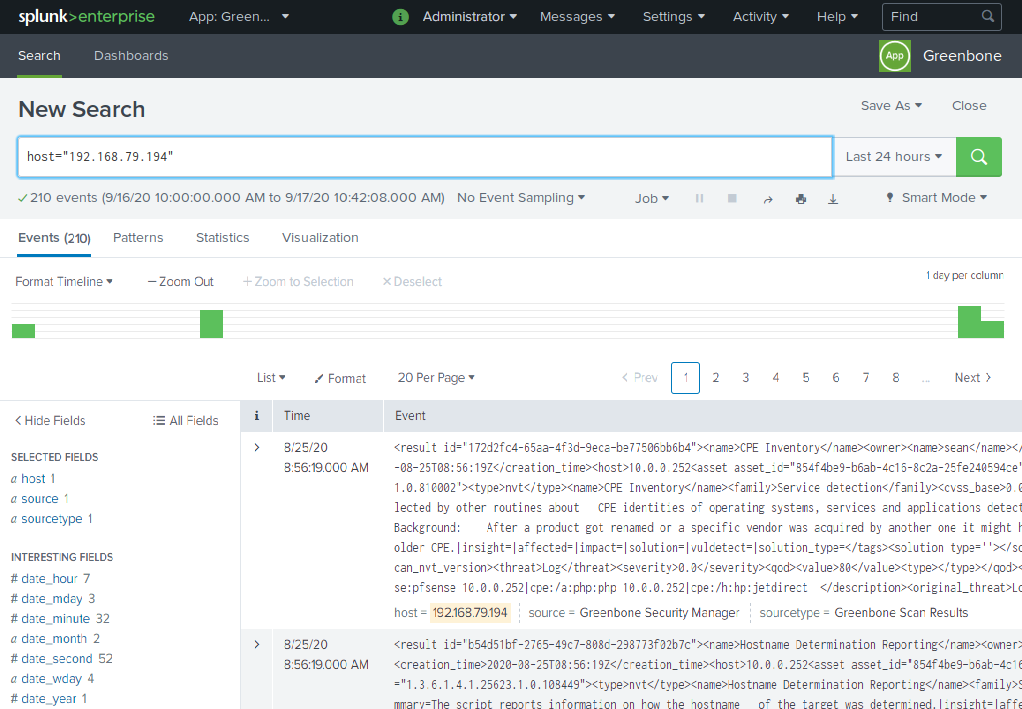The height and width of the screenshot is (709, 1022).
Task: Click the export download icon
Action: click(833, 199)
